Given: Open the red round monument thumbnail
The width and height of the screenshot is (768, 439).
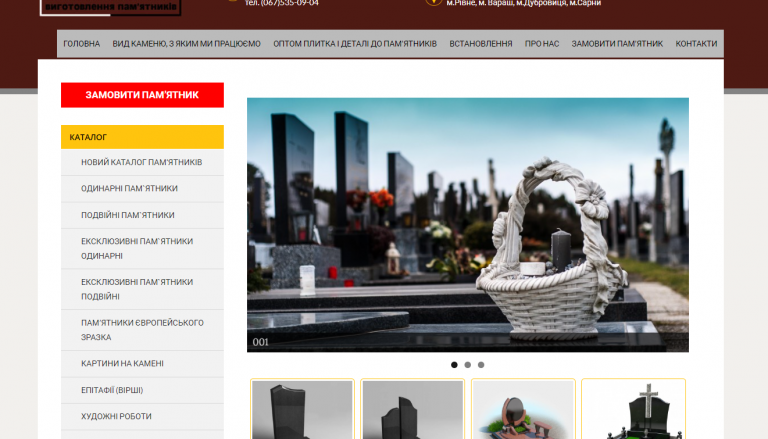Looking at the screenshot, I should (523, 409).
